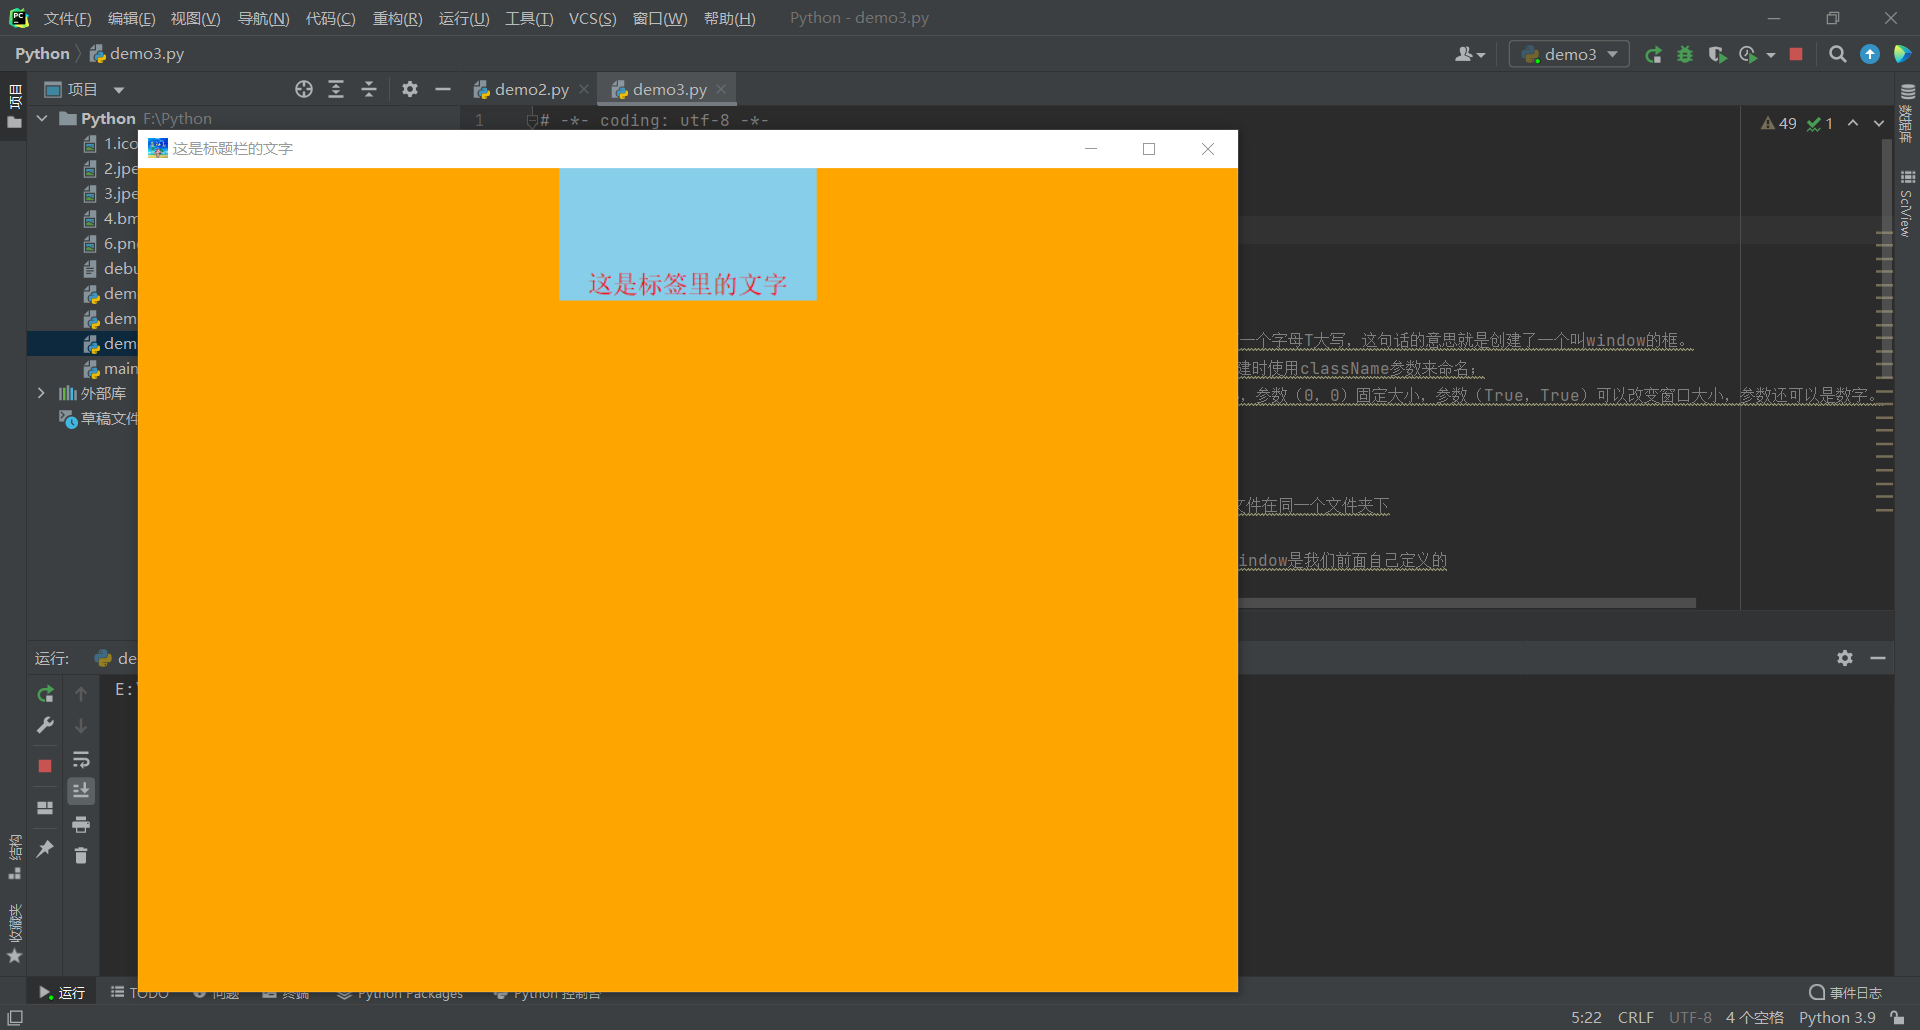The width and height of the screenshot is (1920, 1030).
Task: Open project panel settings gear
Action: [x=409, y=89]
